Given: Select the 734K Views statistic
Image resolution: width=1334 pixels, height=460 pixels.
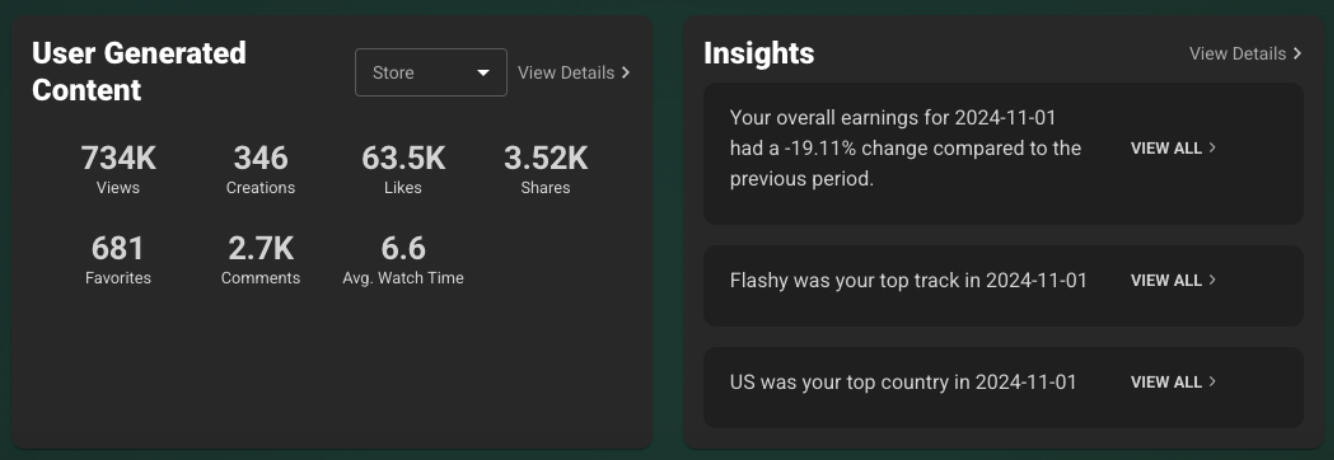Looking at the screenshot, I should tap(118, 168).
